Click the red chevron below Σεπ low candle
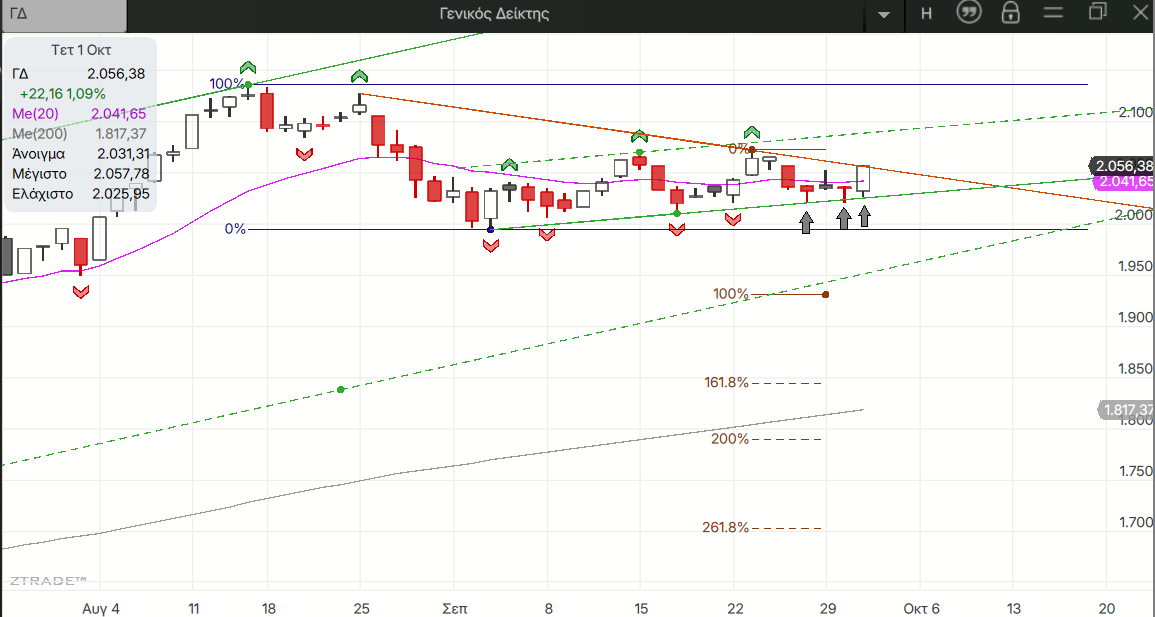 tap(490, 245)
